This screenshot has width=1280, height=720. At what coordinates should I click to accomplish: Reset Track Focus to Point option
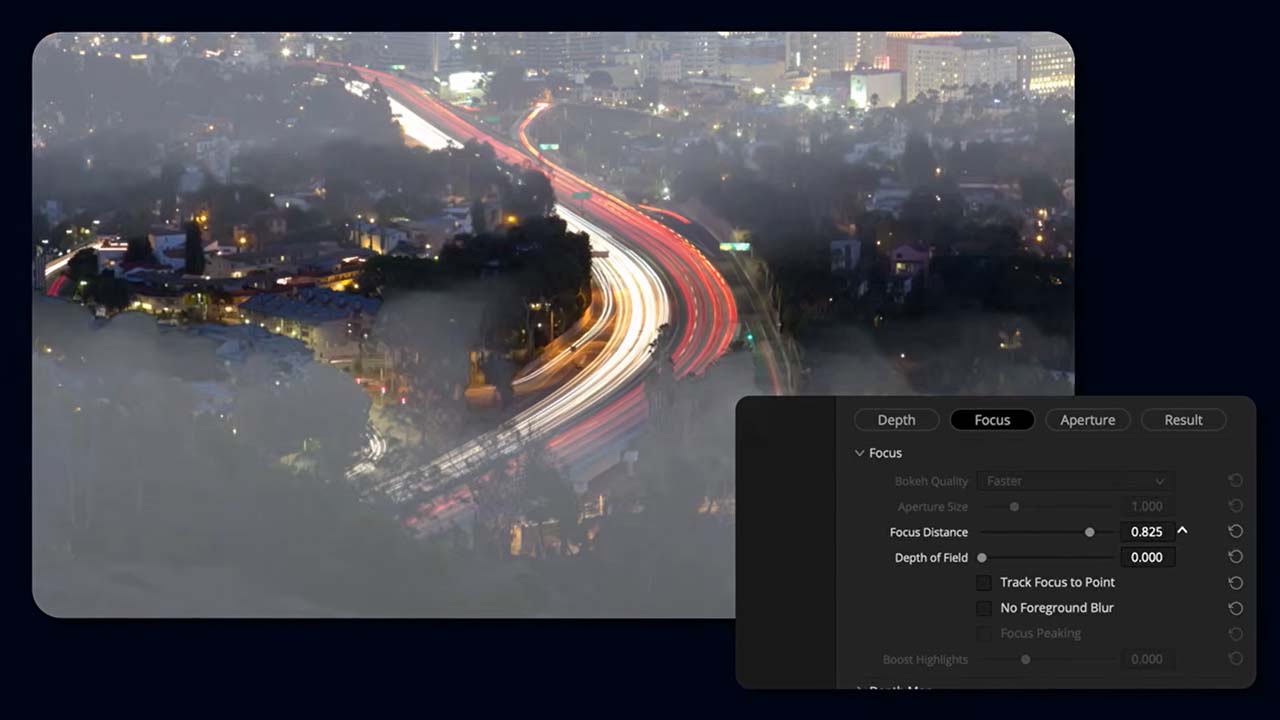pyautogui.click(x=1235, y=583)
